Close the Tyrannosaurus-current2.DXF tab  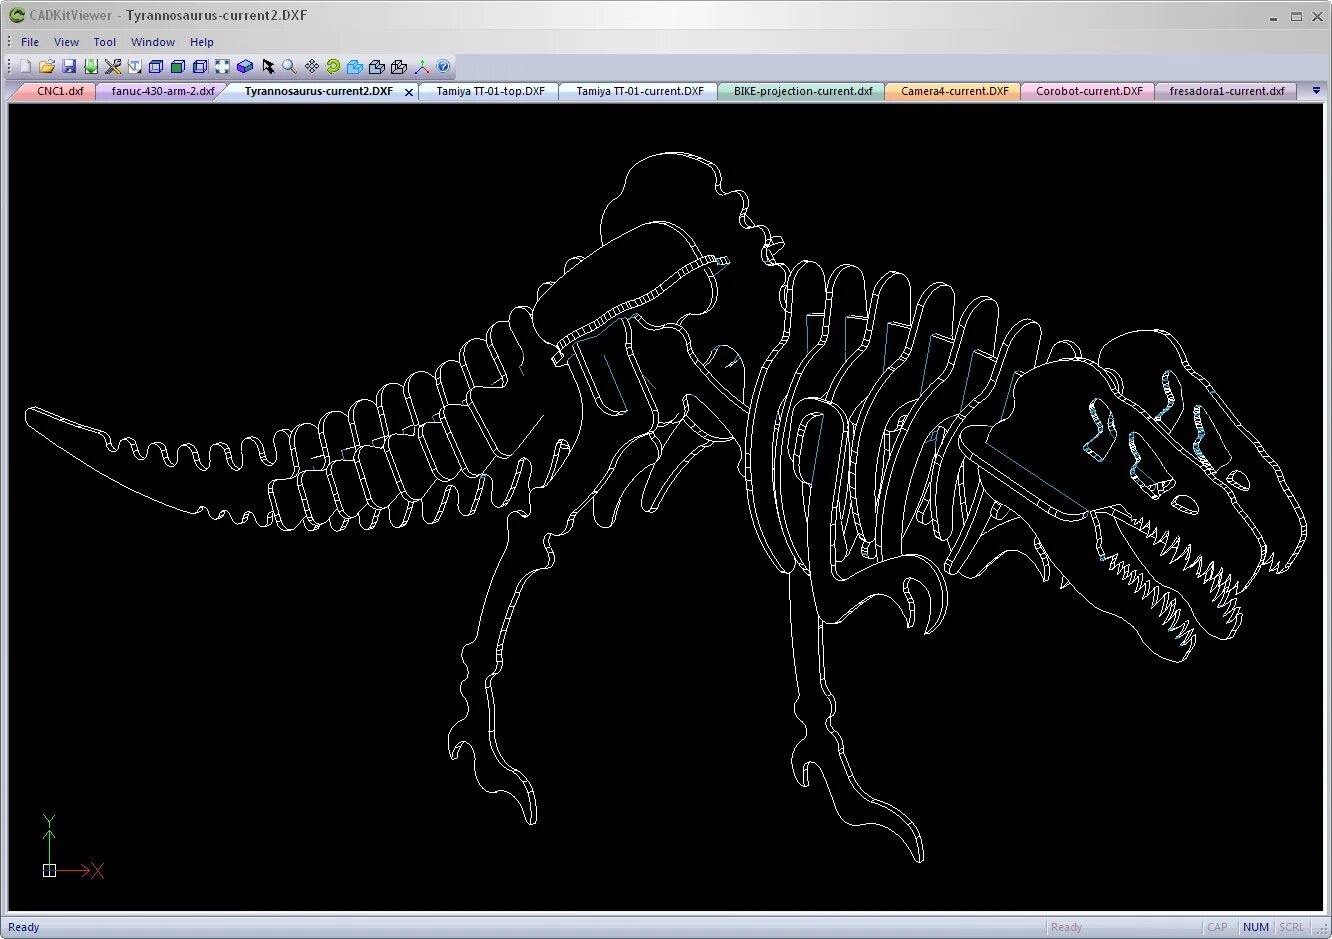tap(409, 92)
